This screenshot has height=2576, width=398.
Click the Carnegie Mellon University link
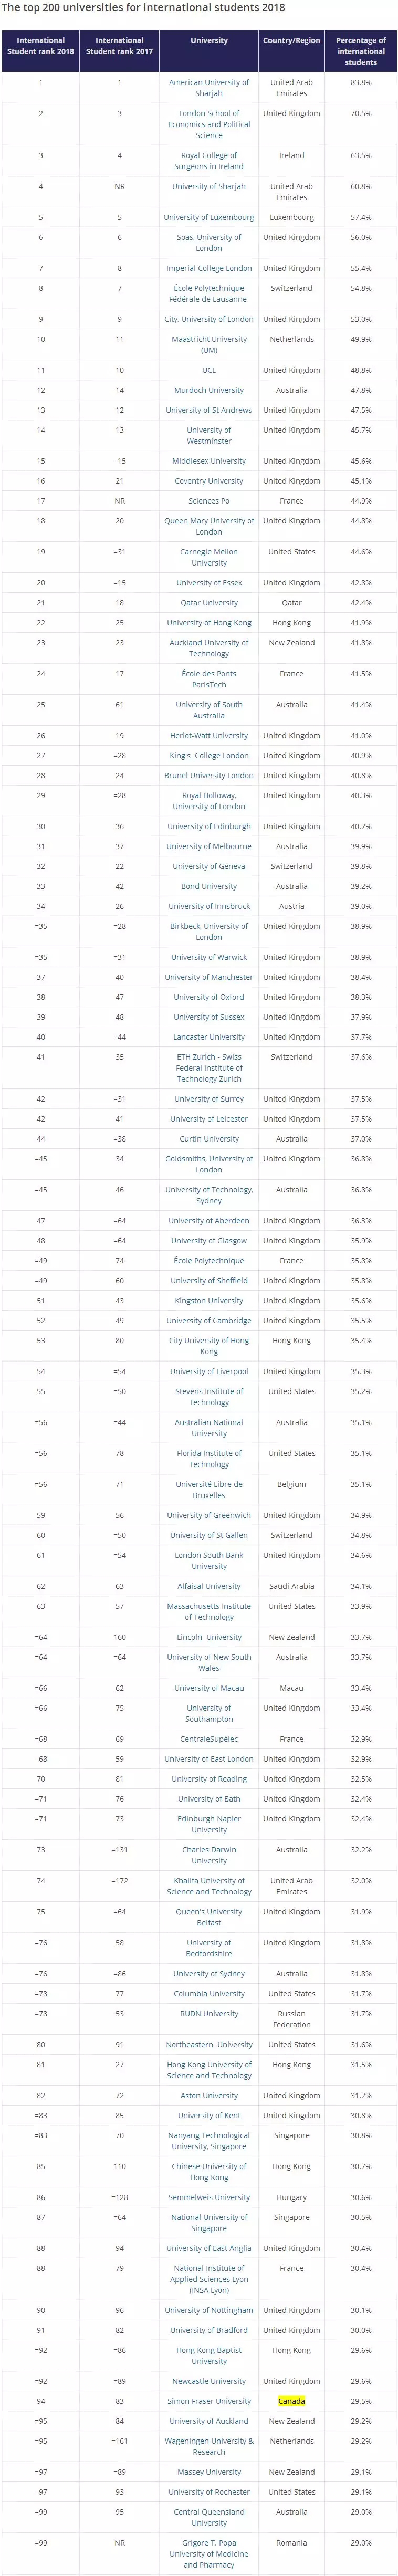[x=209, y=557]
